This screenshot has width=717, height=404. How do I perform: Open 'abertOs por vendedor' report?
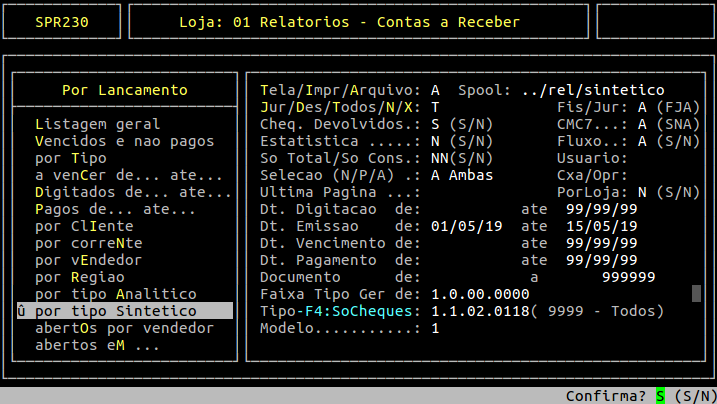coord(110,328)
